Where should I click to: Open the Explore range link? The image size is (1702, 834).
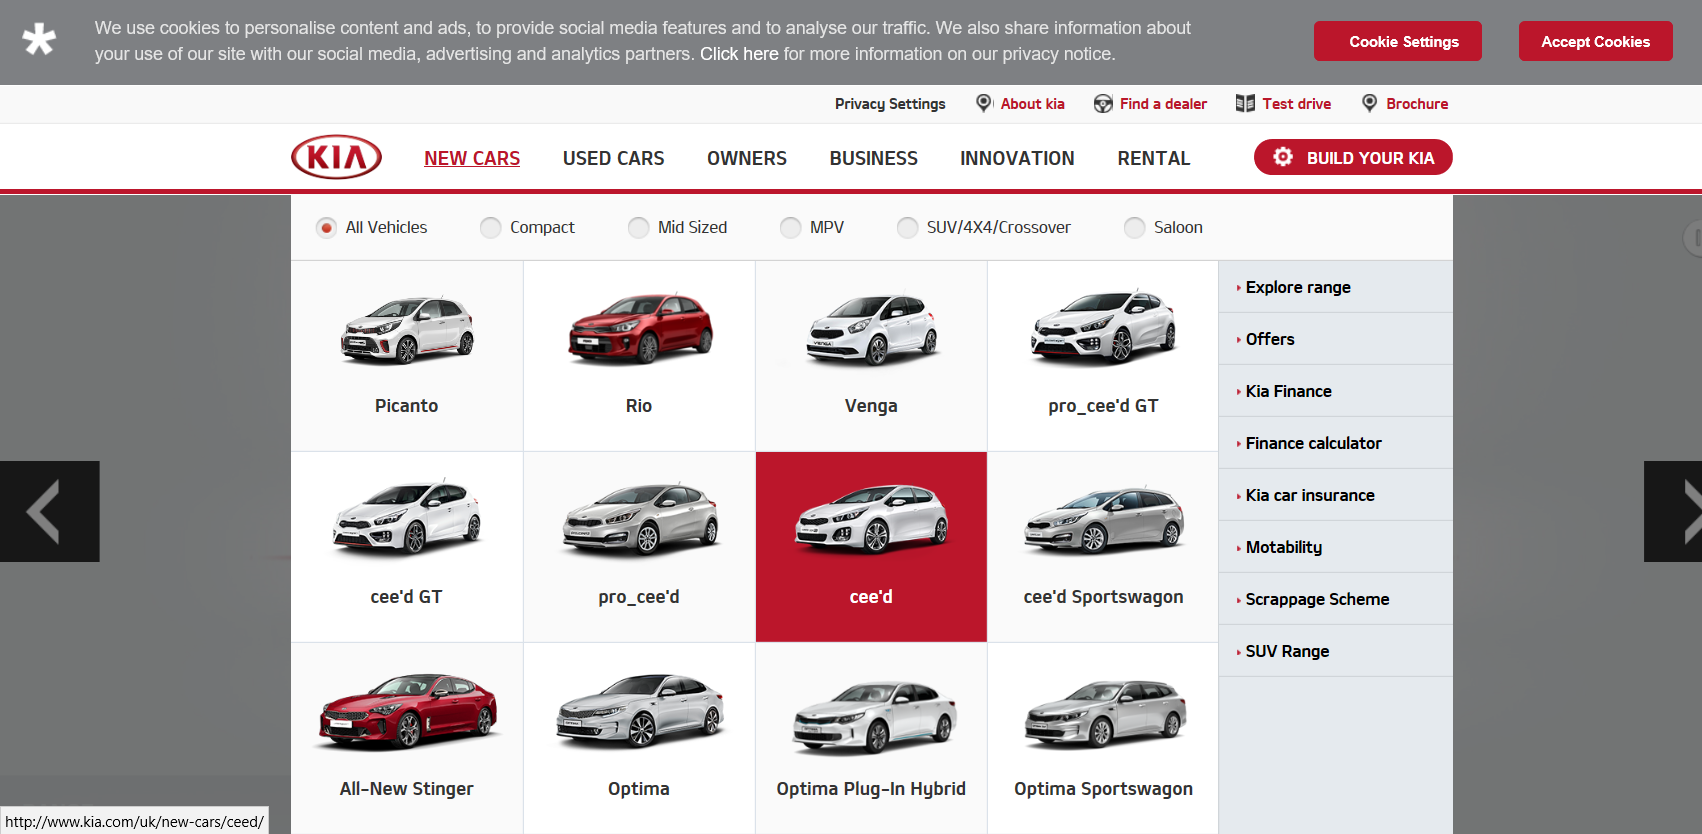pyautogui.click(x=1298, y=287)
